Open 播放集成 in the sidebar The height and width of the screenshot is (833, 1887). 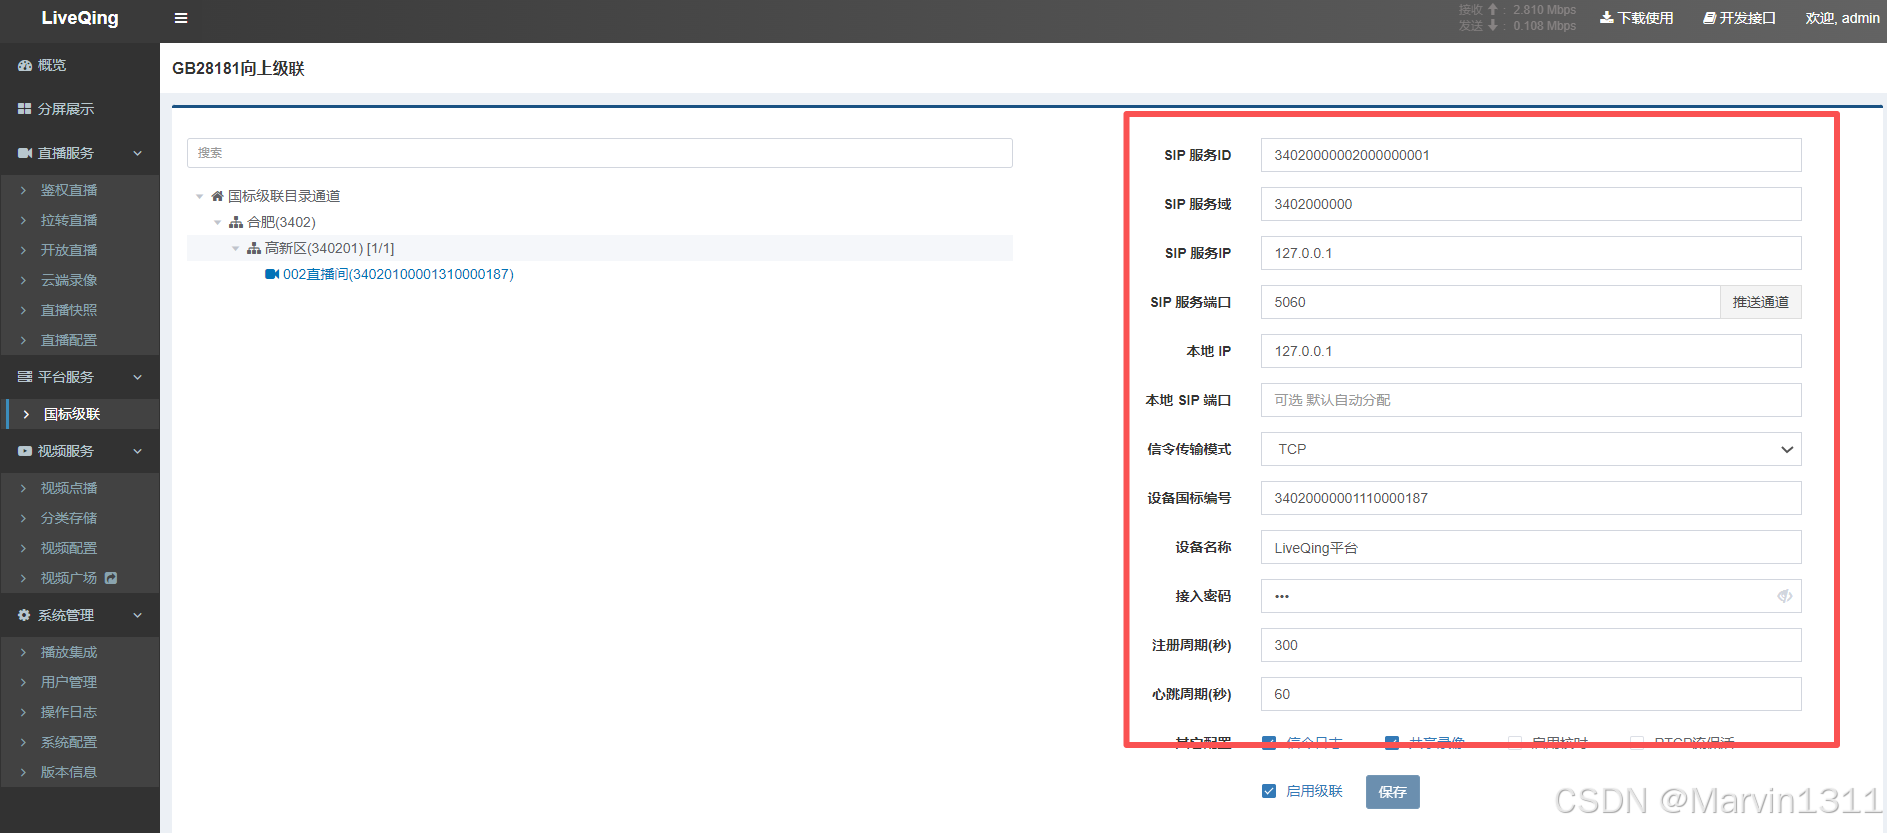[69, 652]
